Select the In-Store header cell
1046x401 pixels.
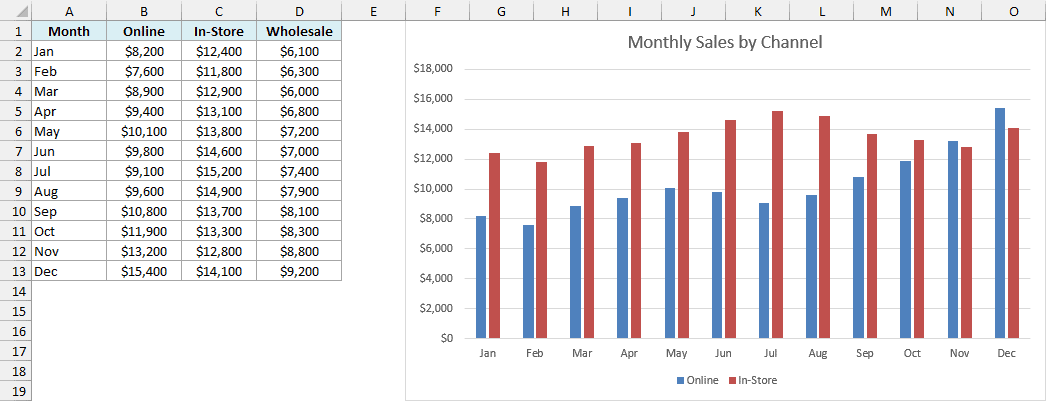pos(219,31)
